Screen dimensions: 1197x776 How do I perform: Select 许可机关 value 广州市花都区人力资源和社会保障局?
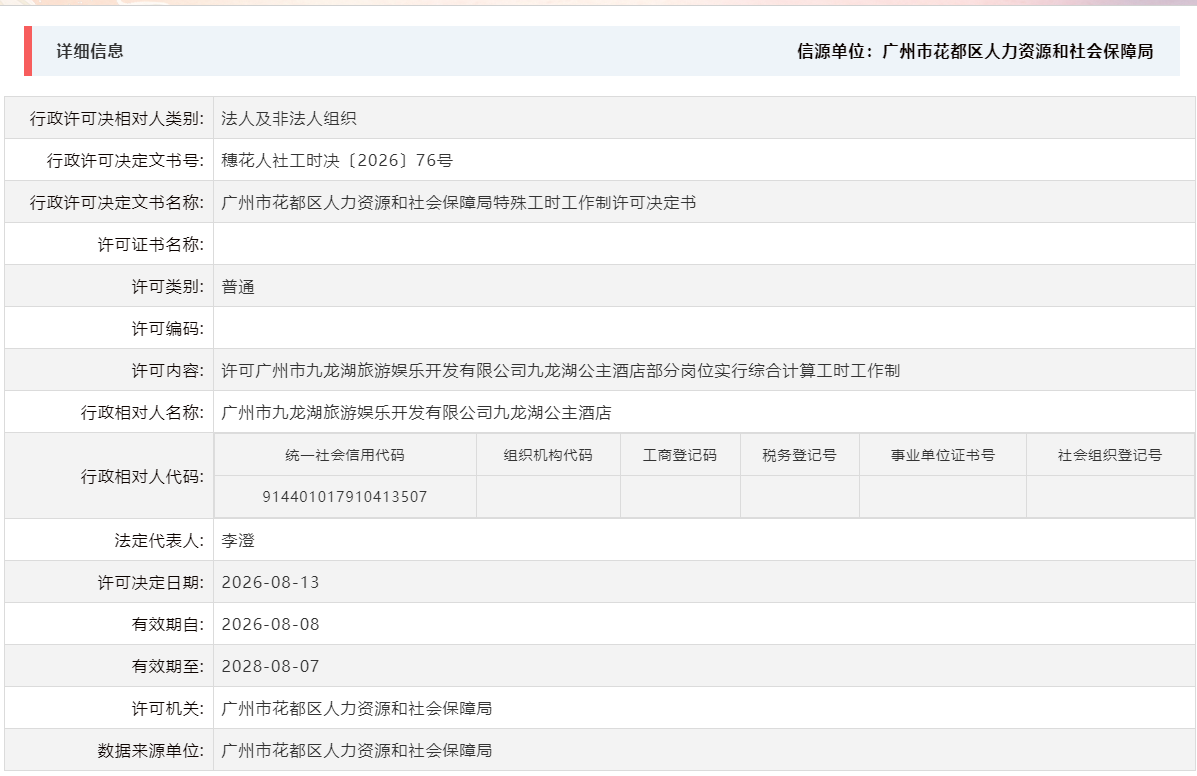coord(357,708)
